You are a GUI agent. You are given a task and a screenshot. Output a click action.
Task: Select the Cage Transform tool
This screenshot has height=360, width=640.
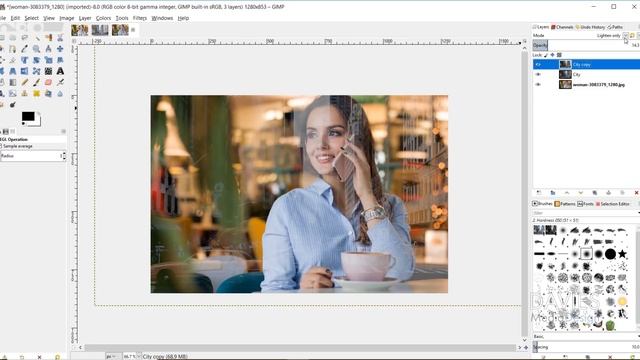[36, 71]
